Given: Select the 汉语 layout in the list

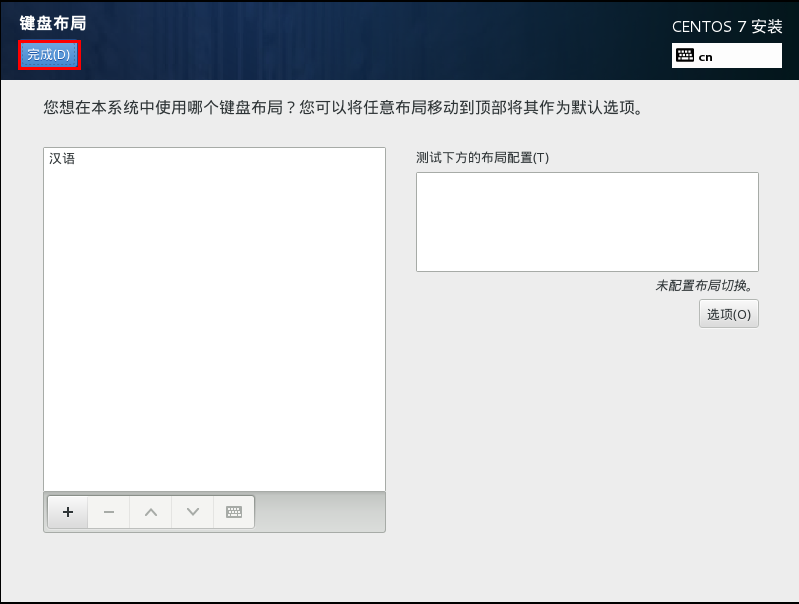Looking at the screenshot, I should pyautogui.click(x=214, y=159).
